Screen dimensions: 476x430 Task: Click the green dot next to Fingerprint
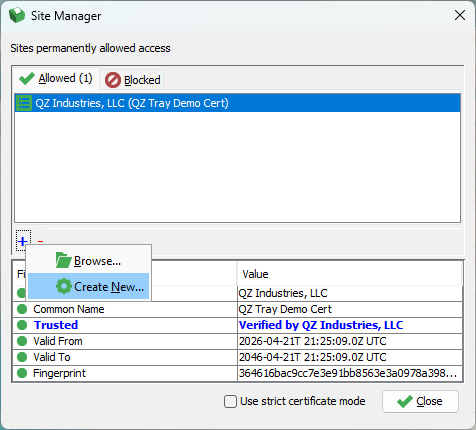click(x=22, y=373)
